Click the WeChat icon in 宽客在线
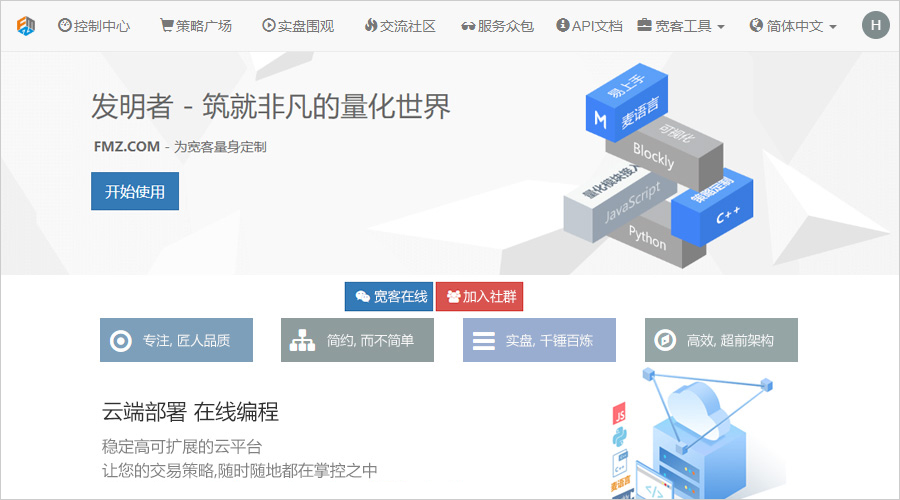This screenshot has width=900, height=500. pos(363,296)
